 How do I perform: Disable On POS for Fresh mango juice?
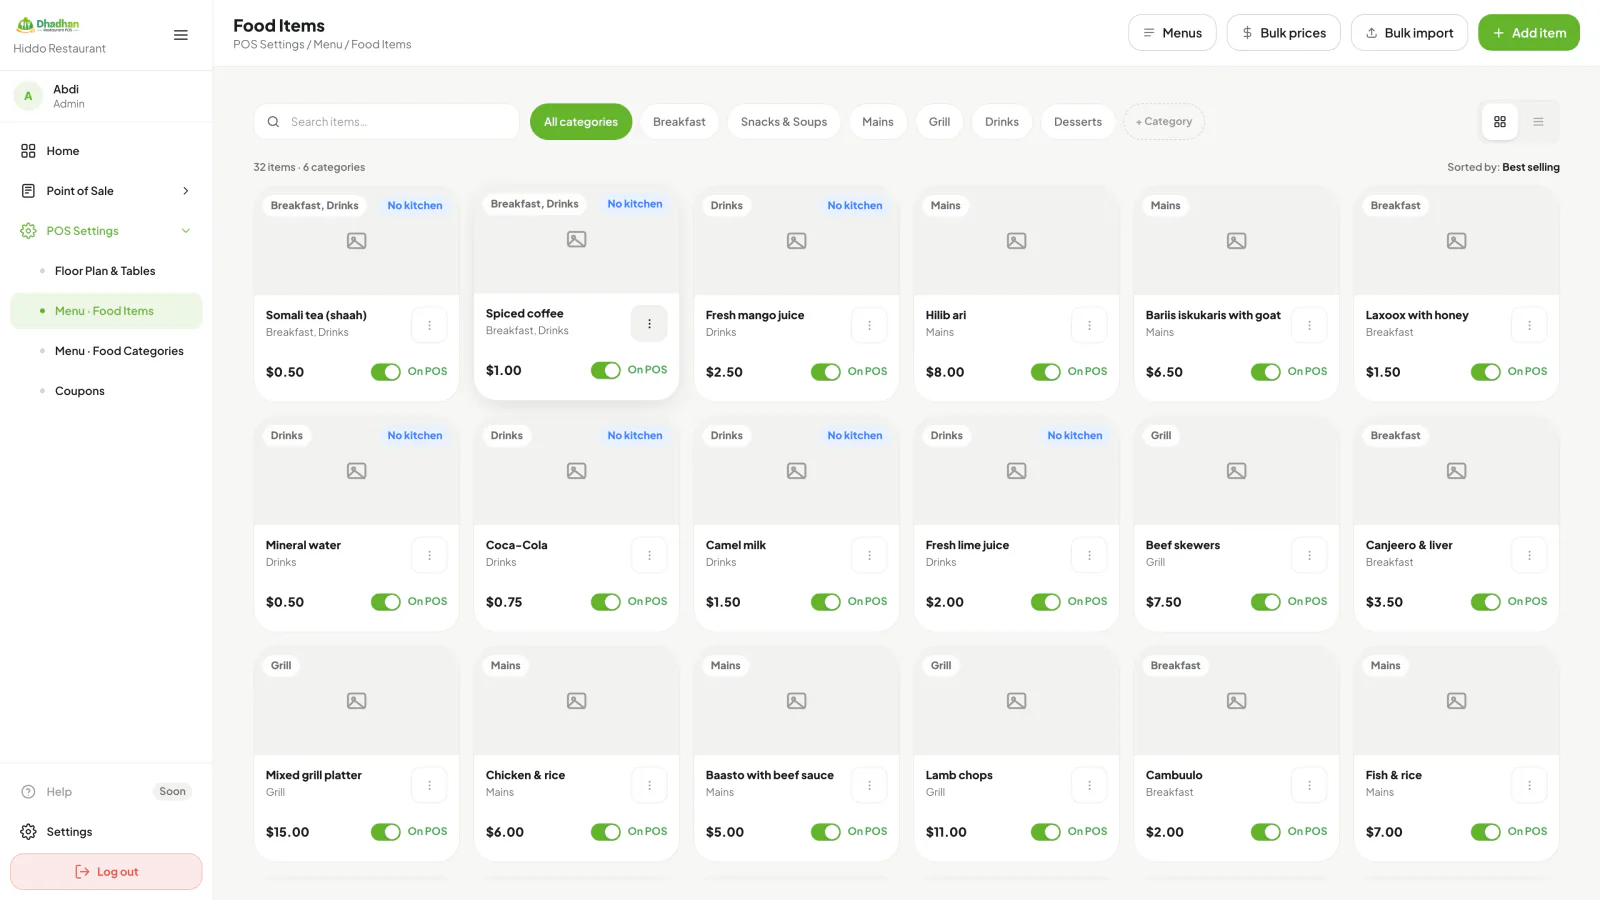[x=826, y=372]
